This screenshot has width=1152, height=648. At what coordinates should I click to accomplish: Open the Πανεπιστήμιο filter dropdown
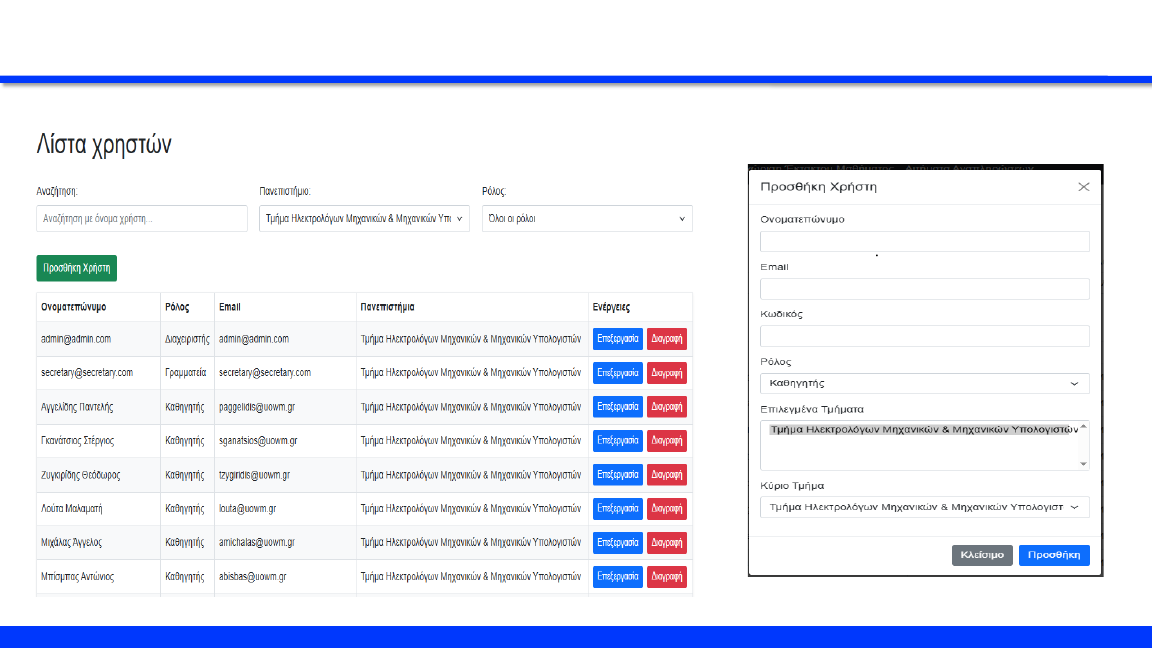(x=364, y=219)
